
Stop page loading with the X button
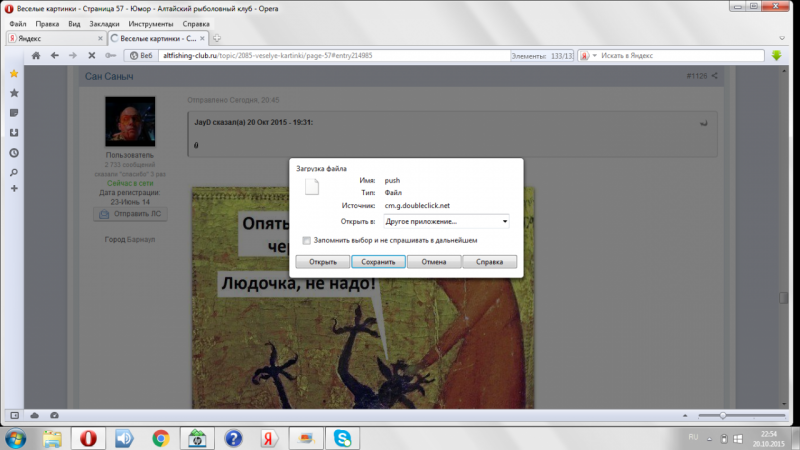click(x=92, y=56)
